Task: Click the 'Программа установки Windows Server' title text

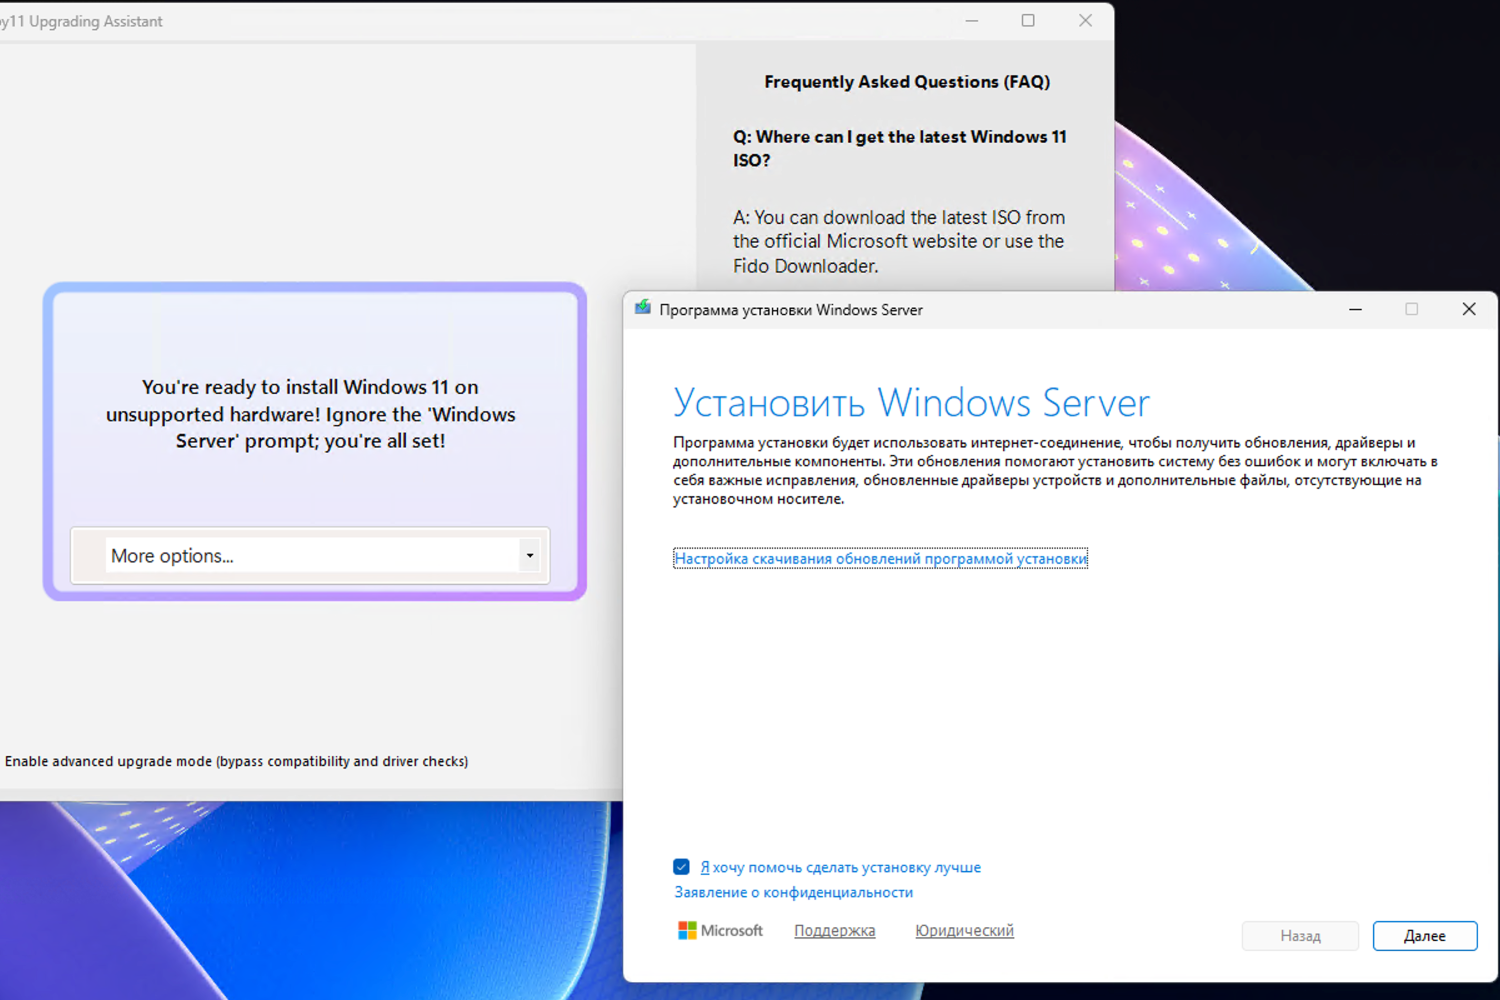Action: (x=791, y=310)
